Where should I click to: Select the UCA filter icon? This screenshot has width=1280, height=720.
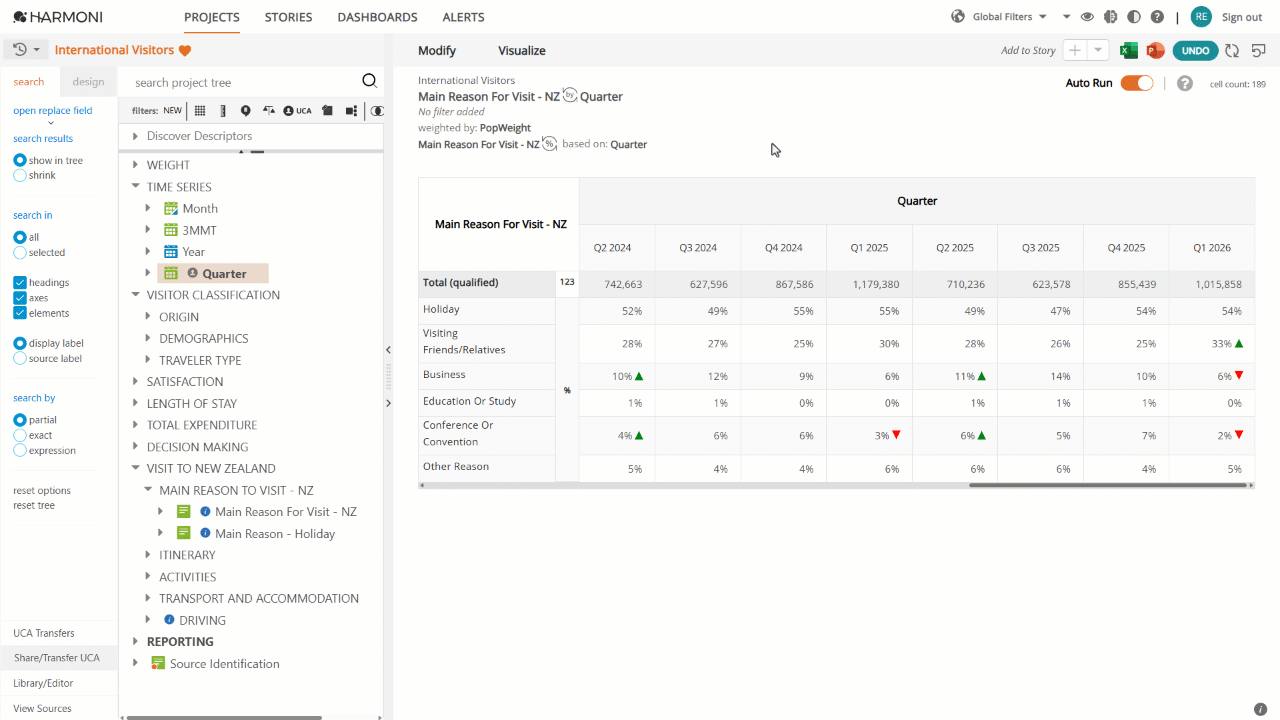coord(297,111)
